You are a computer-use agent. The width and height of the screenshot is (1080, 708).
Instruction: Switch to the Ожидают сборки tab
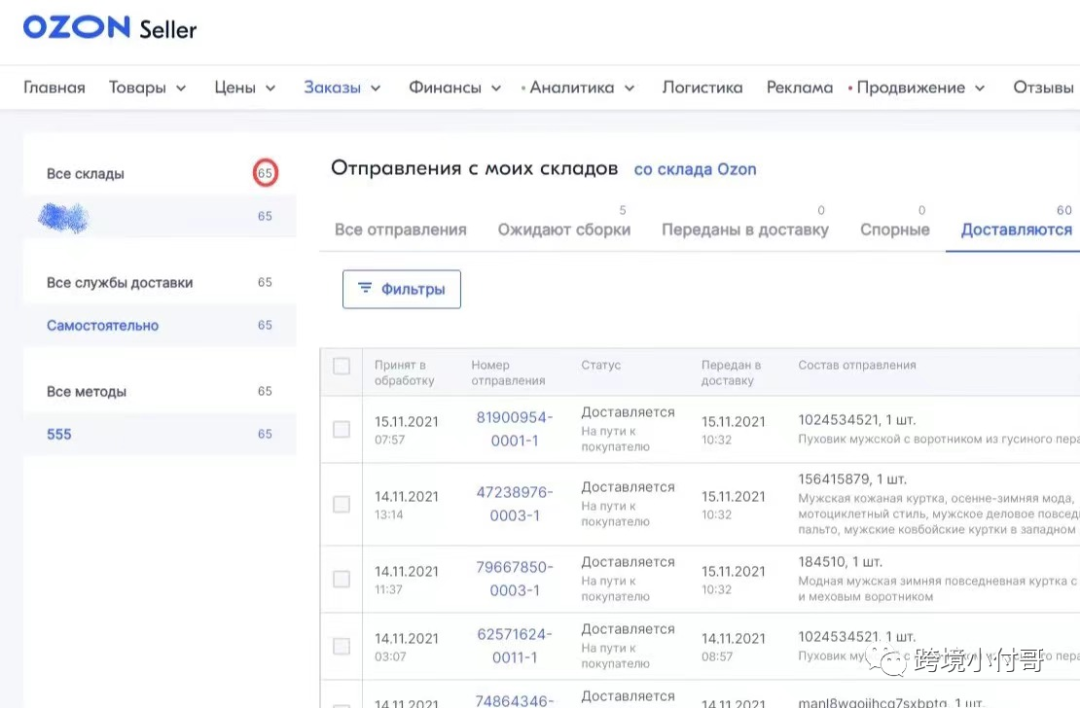(x=564, y=230)
